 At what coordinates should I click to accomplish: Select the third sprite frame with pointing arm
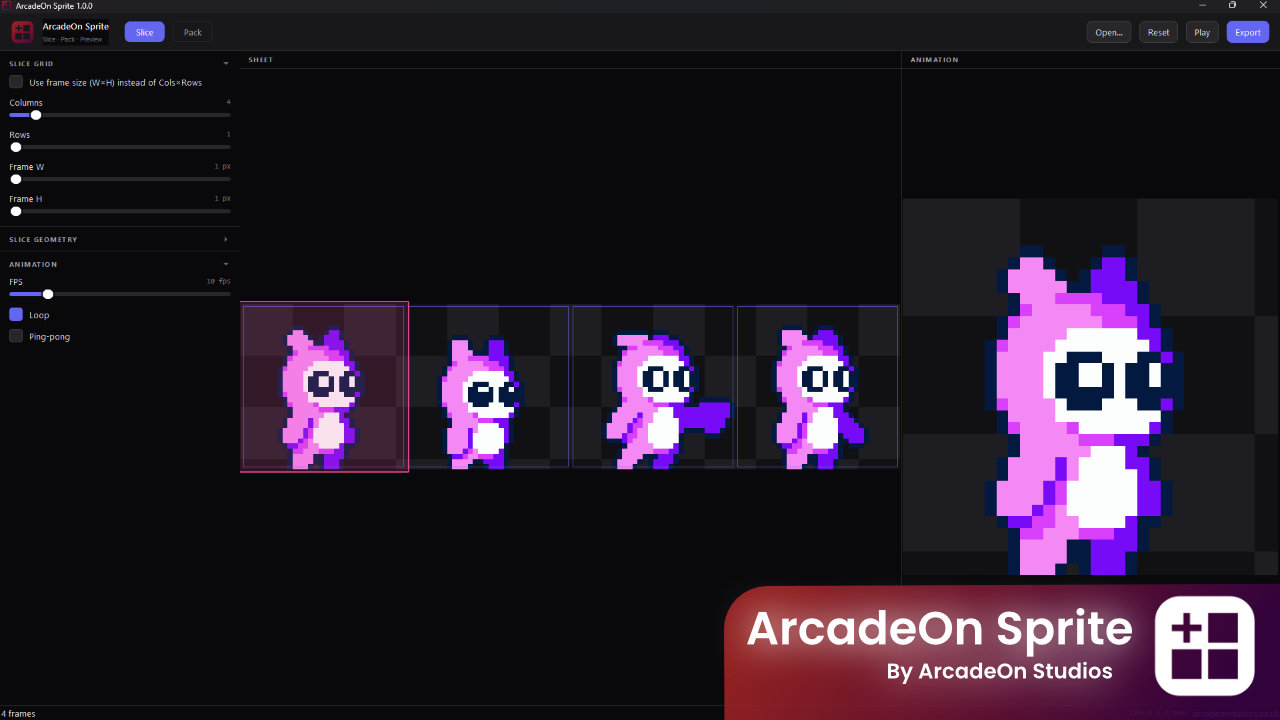pos(652,387)
